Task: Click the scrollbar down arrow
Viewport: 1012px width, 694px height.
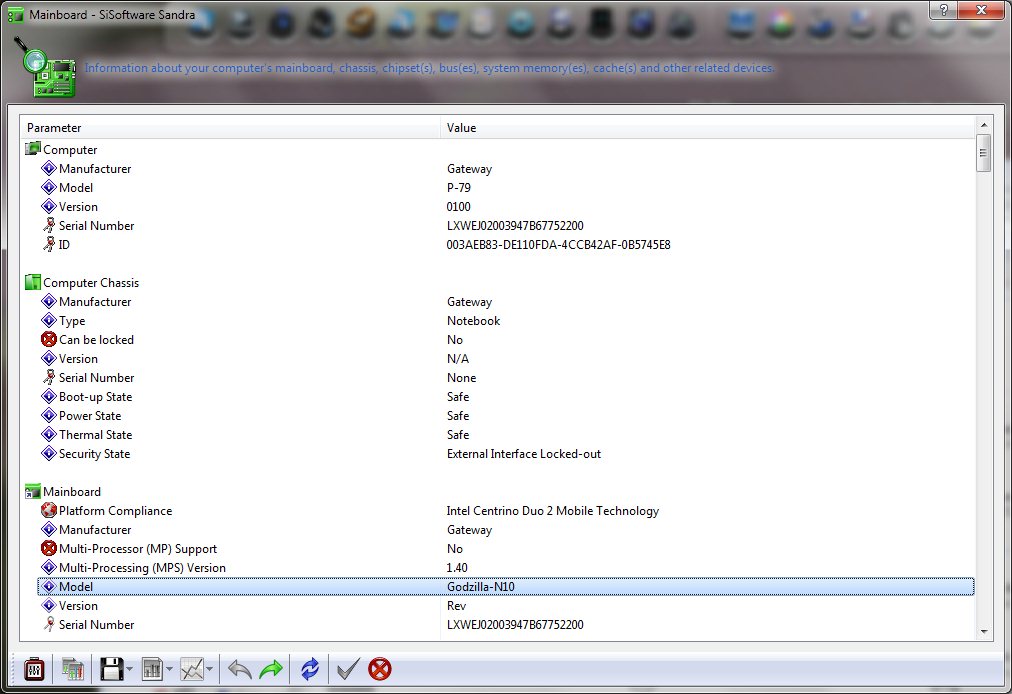Action: click(x=984, y=631)
